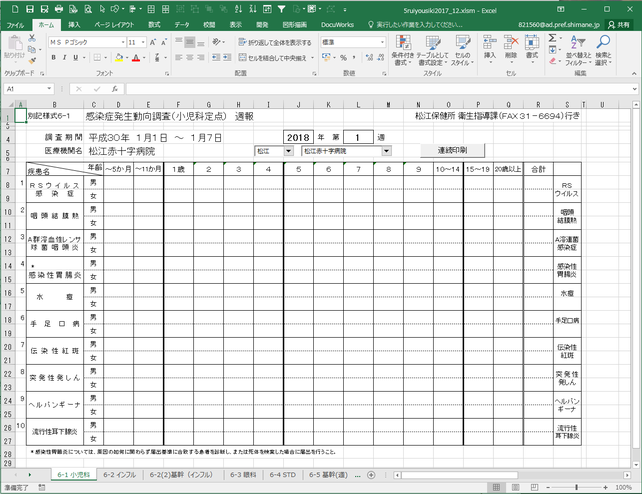Toggle Underline formatting
The image size is (642, 494).
pyautogui.click(x=75, y=58)
